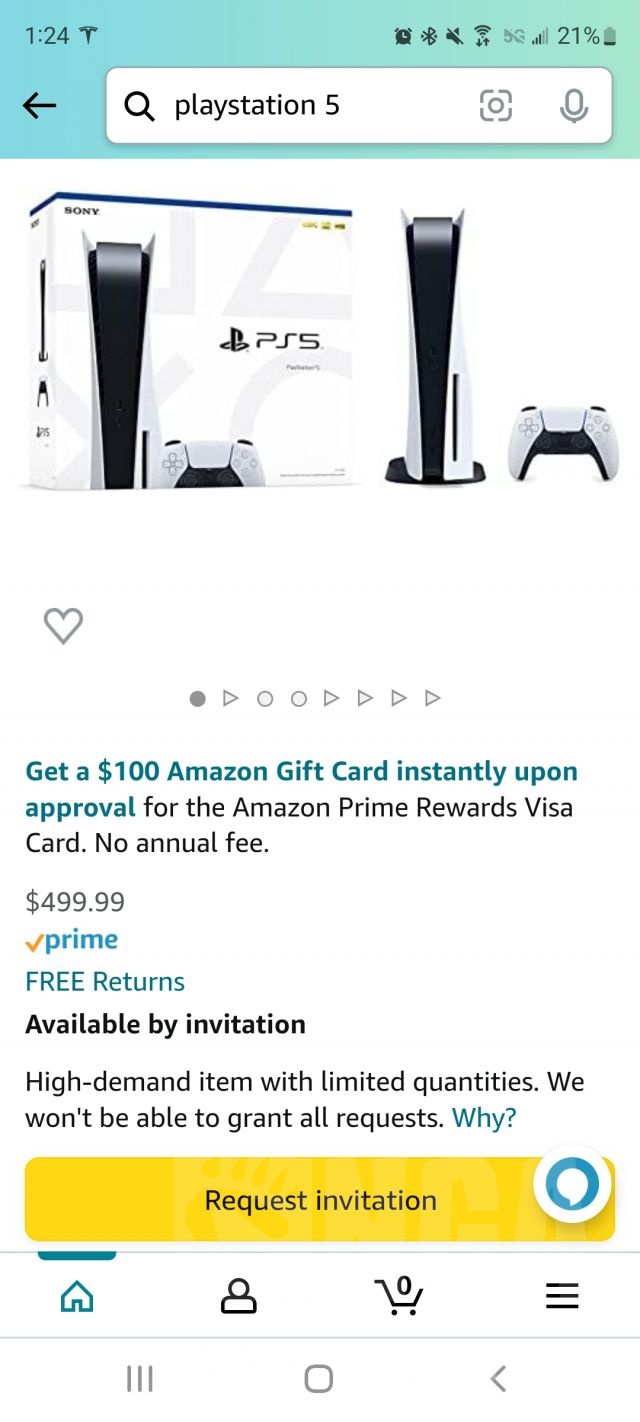
Task: Open the account profile tab
Action: pos(238,1296)
